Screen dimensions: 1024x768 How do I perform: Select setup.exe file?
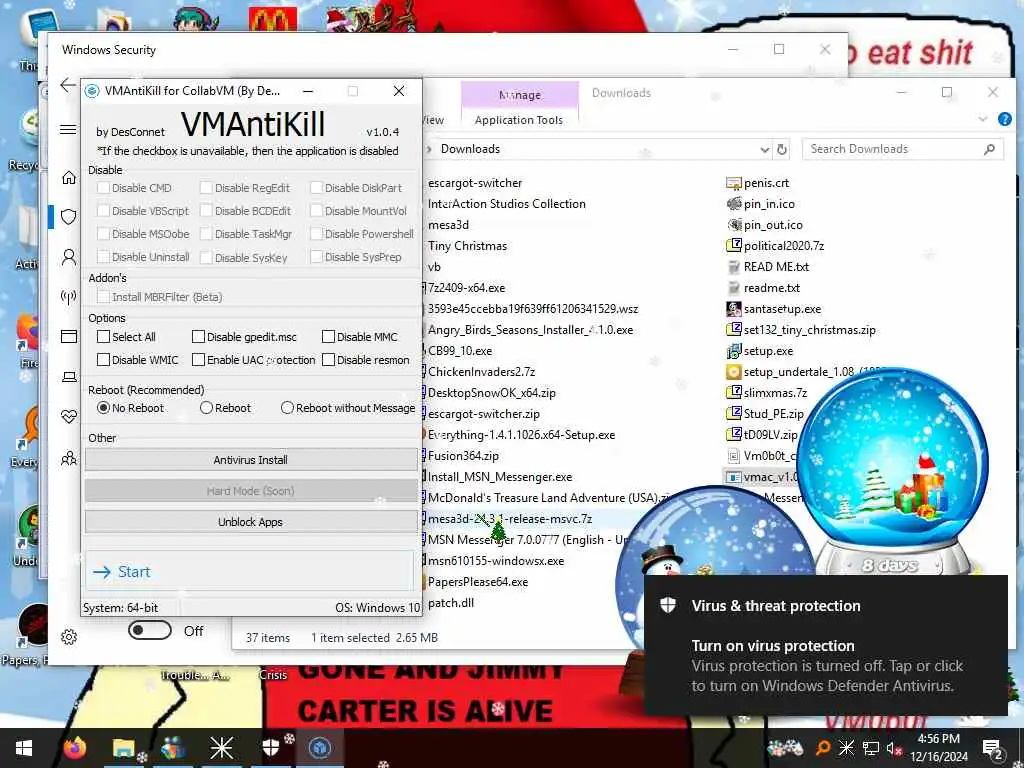760,351
